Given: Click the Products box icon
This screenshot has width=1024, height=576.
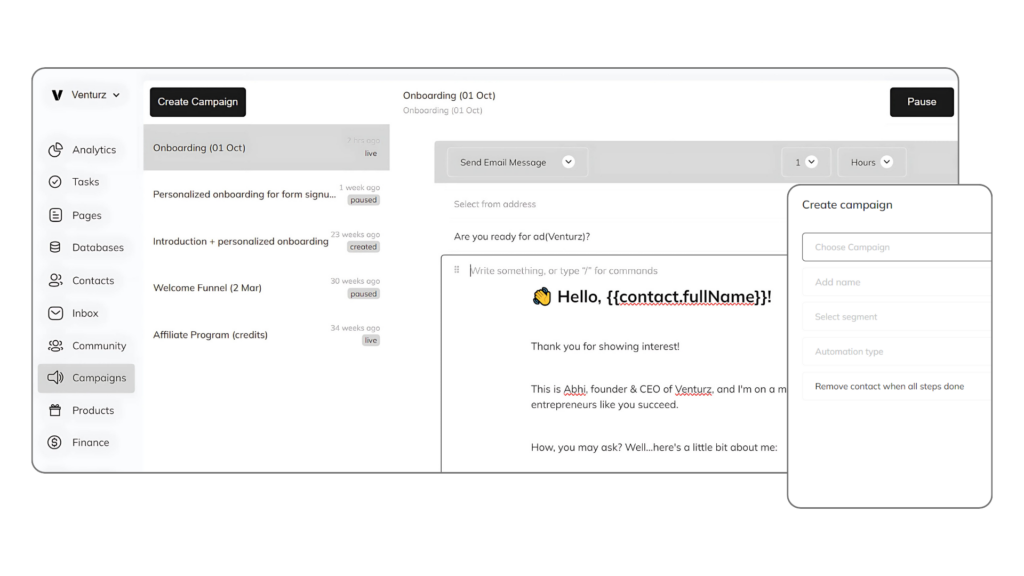Looking at the screenshot, I should pyautogui.click(x=55, y=410).
